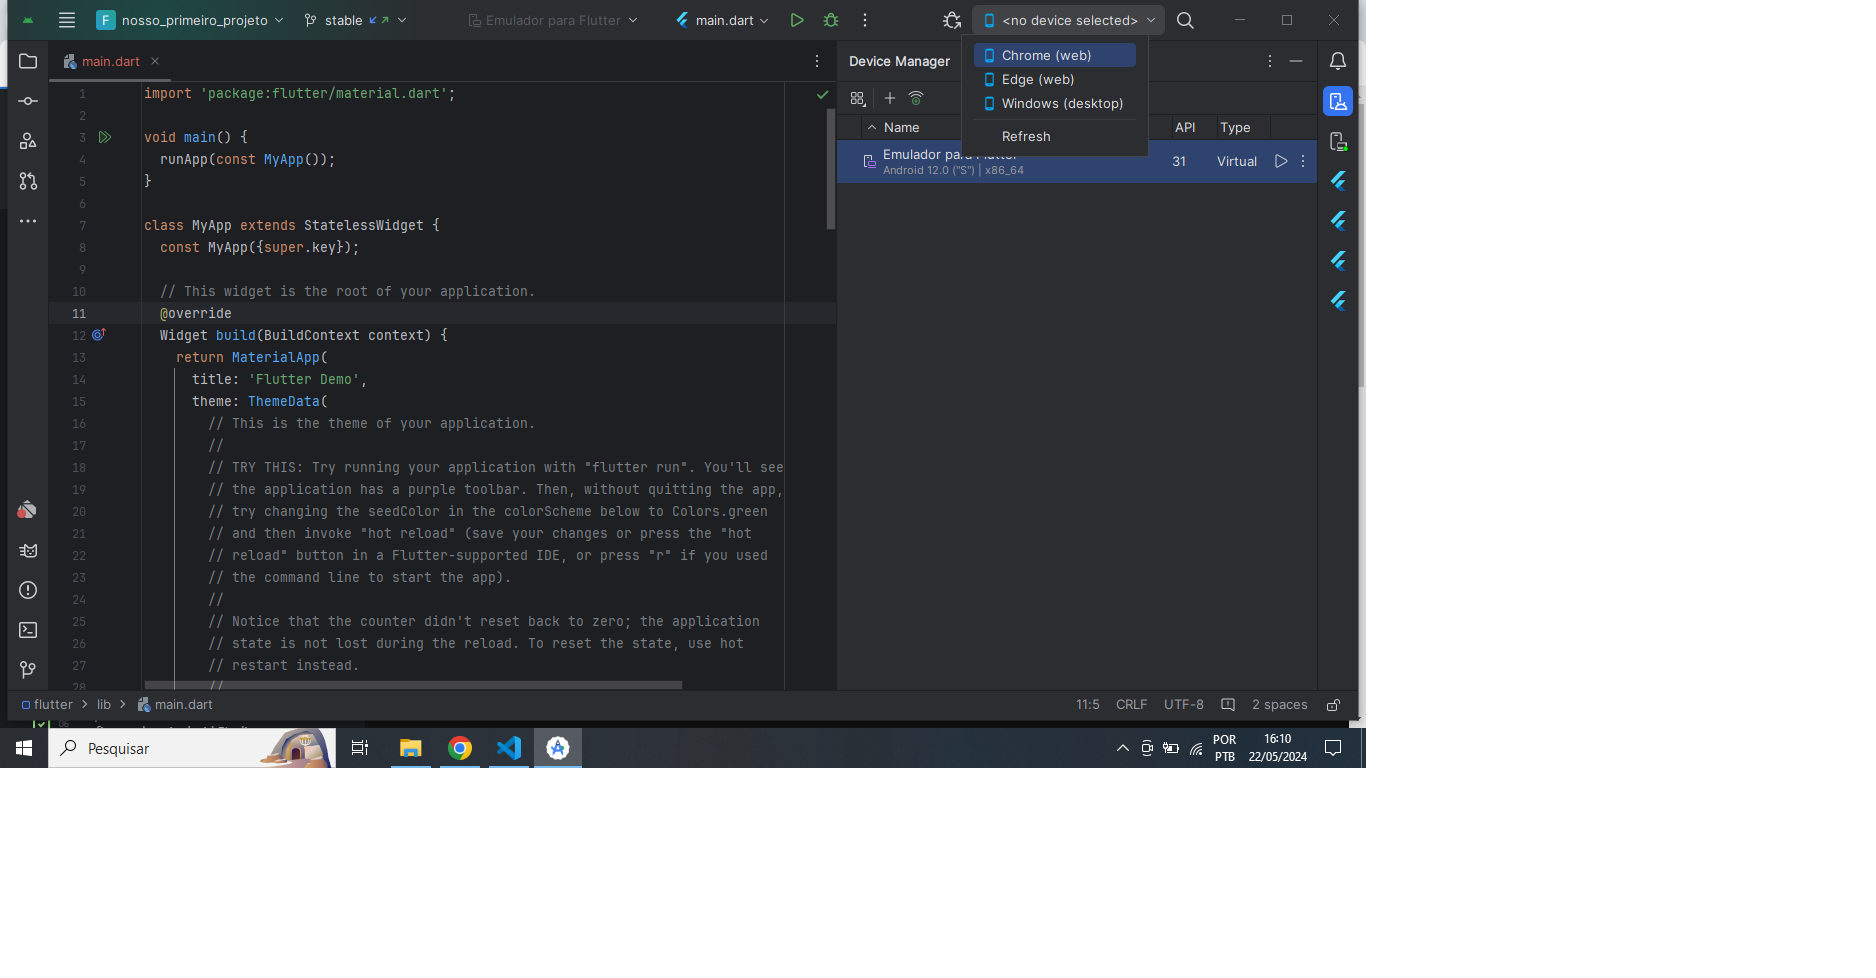The width and height of the screenshot is (1876, 978).
Task: Change line separator CRLF
Action: (1131, 705)
